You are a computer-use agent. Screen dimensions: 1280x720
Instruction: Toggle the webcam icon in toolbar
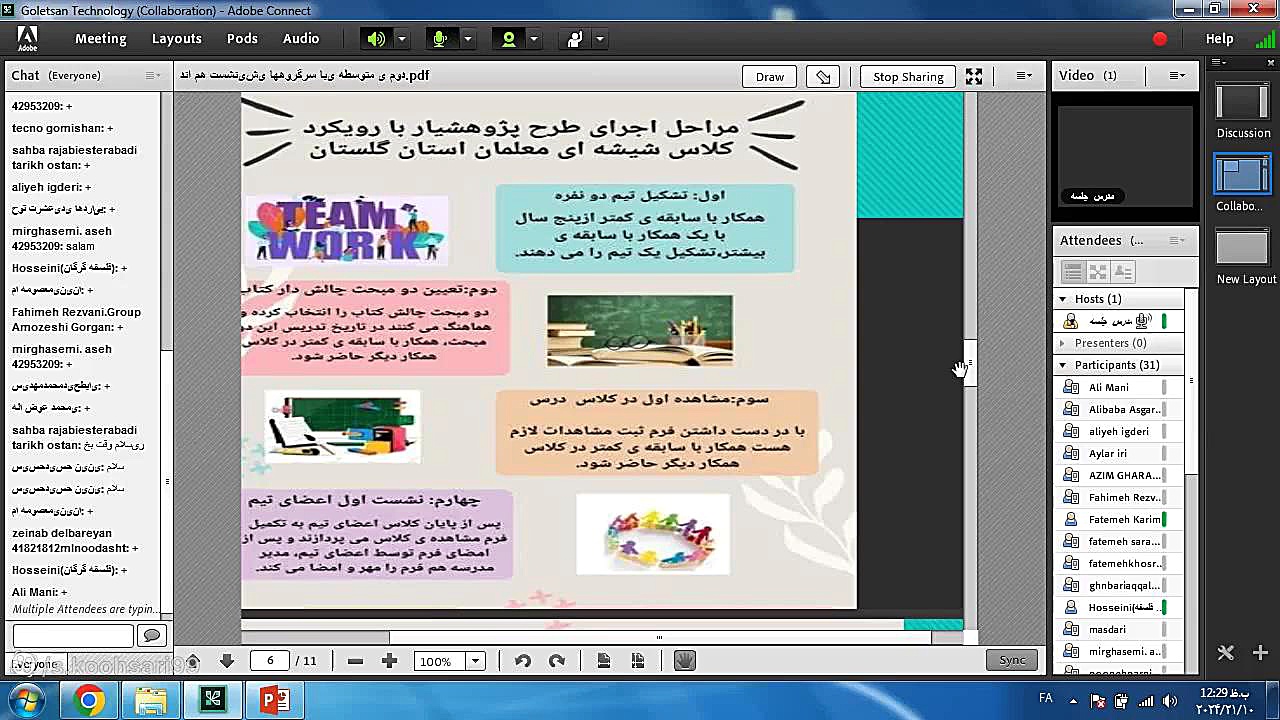click(509, 39)
